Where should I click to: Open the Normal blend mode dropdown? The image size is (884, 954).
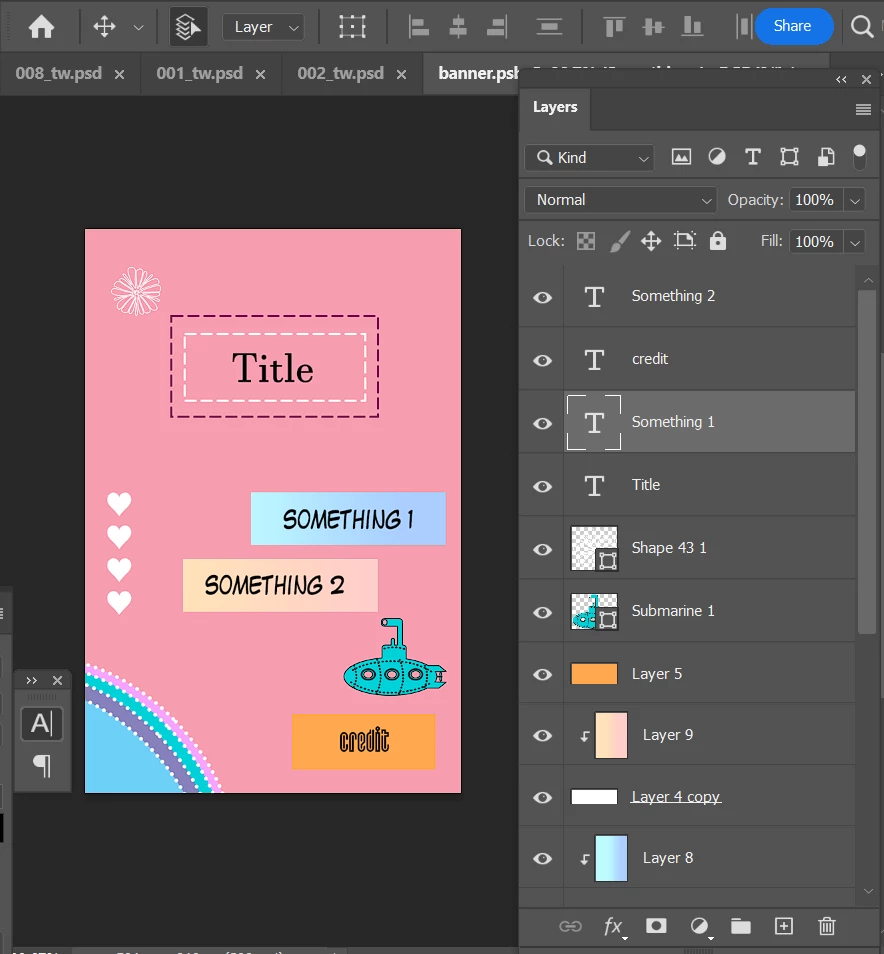[x=621, y=200]
